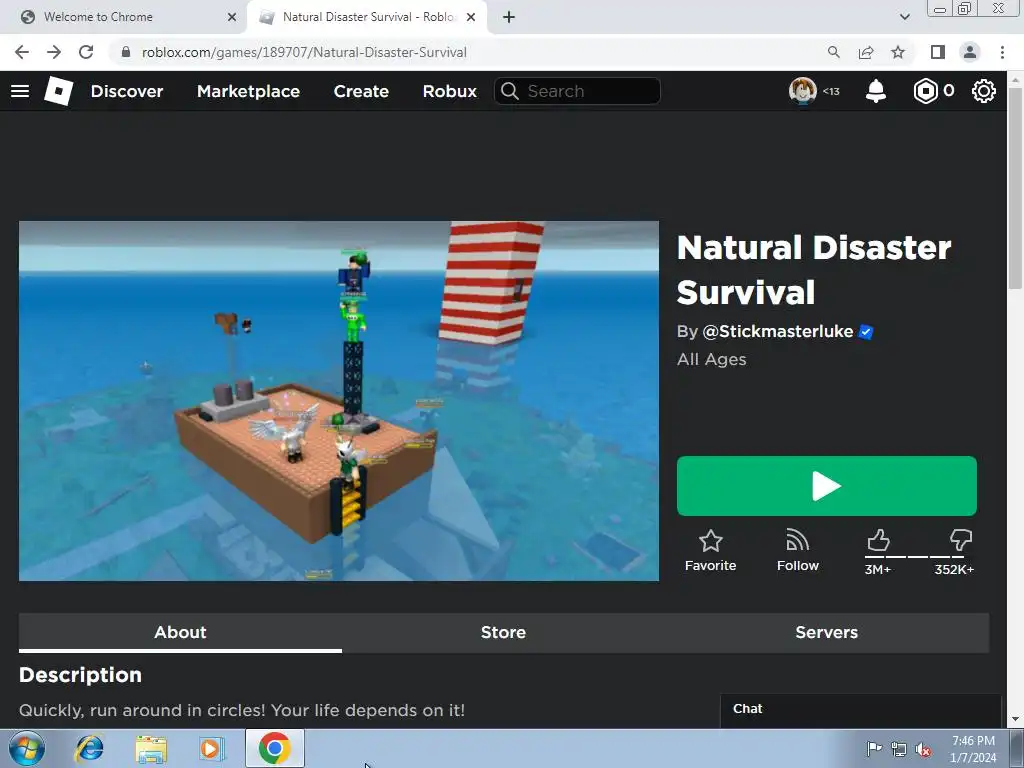Screen dimensions: 1024x768
Task: Open the Servers tab
Action: click(x=826, y=632)
